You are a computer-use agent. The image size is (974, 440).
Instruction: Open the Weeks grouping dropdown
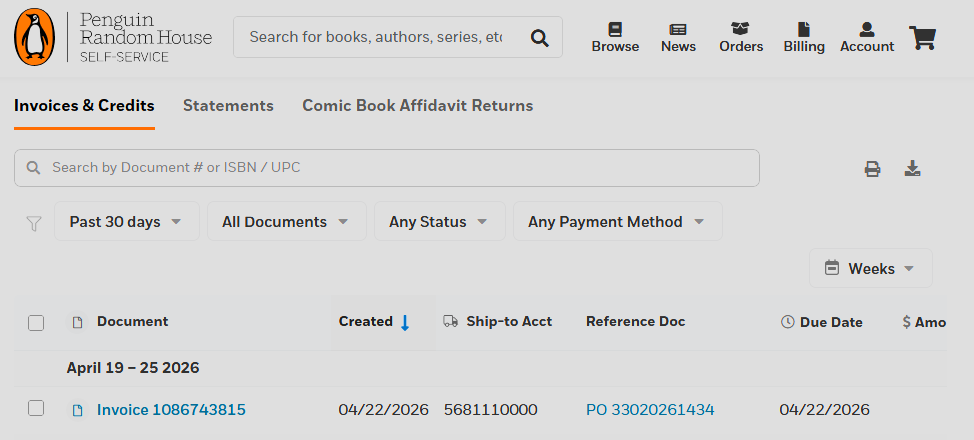tap(870, 268)
